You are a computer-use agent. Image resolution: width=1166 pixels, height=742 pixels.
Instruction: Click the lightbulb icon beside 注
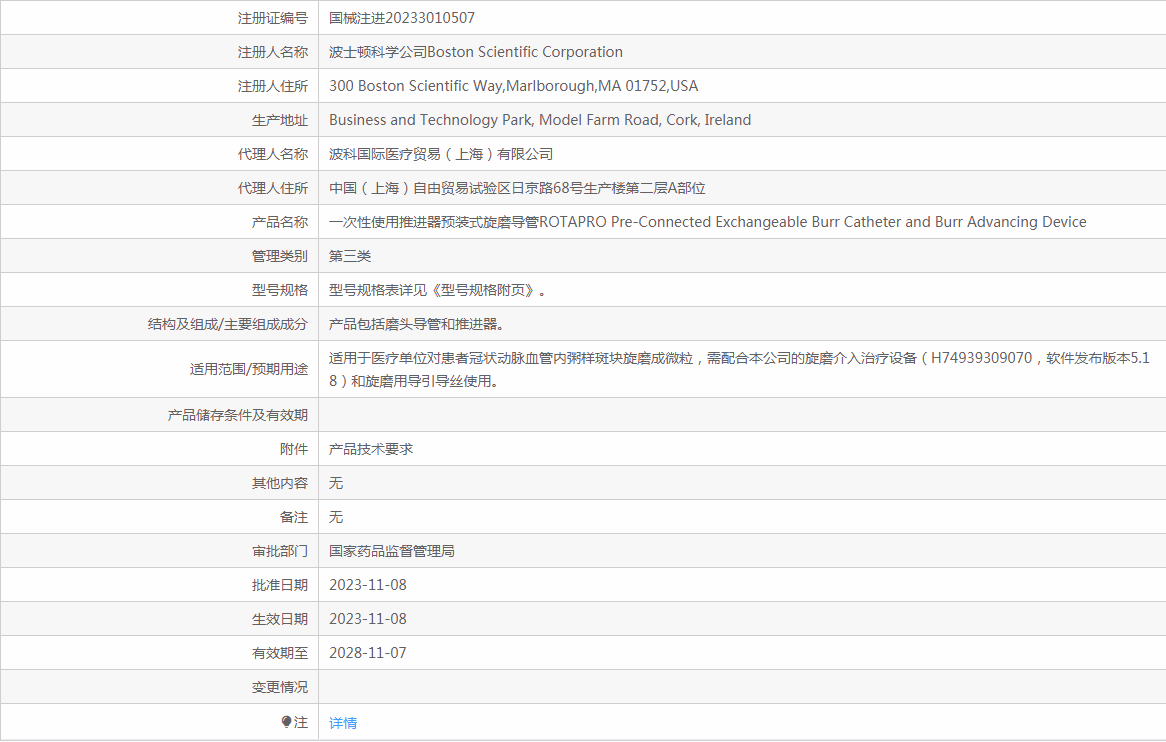[x=286, y=722]
